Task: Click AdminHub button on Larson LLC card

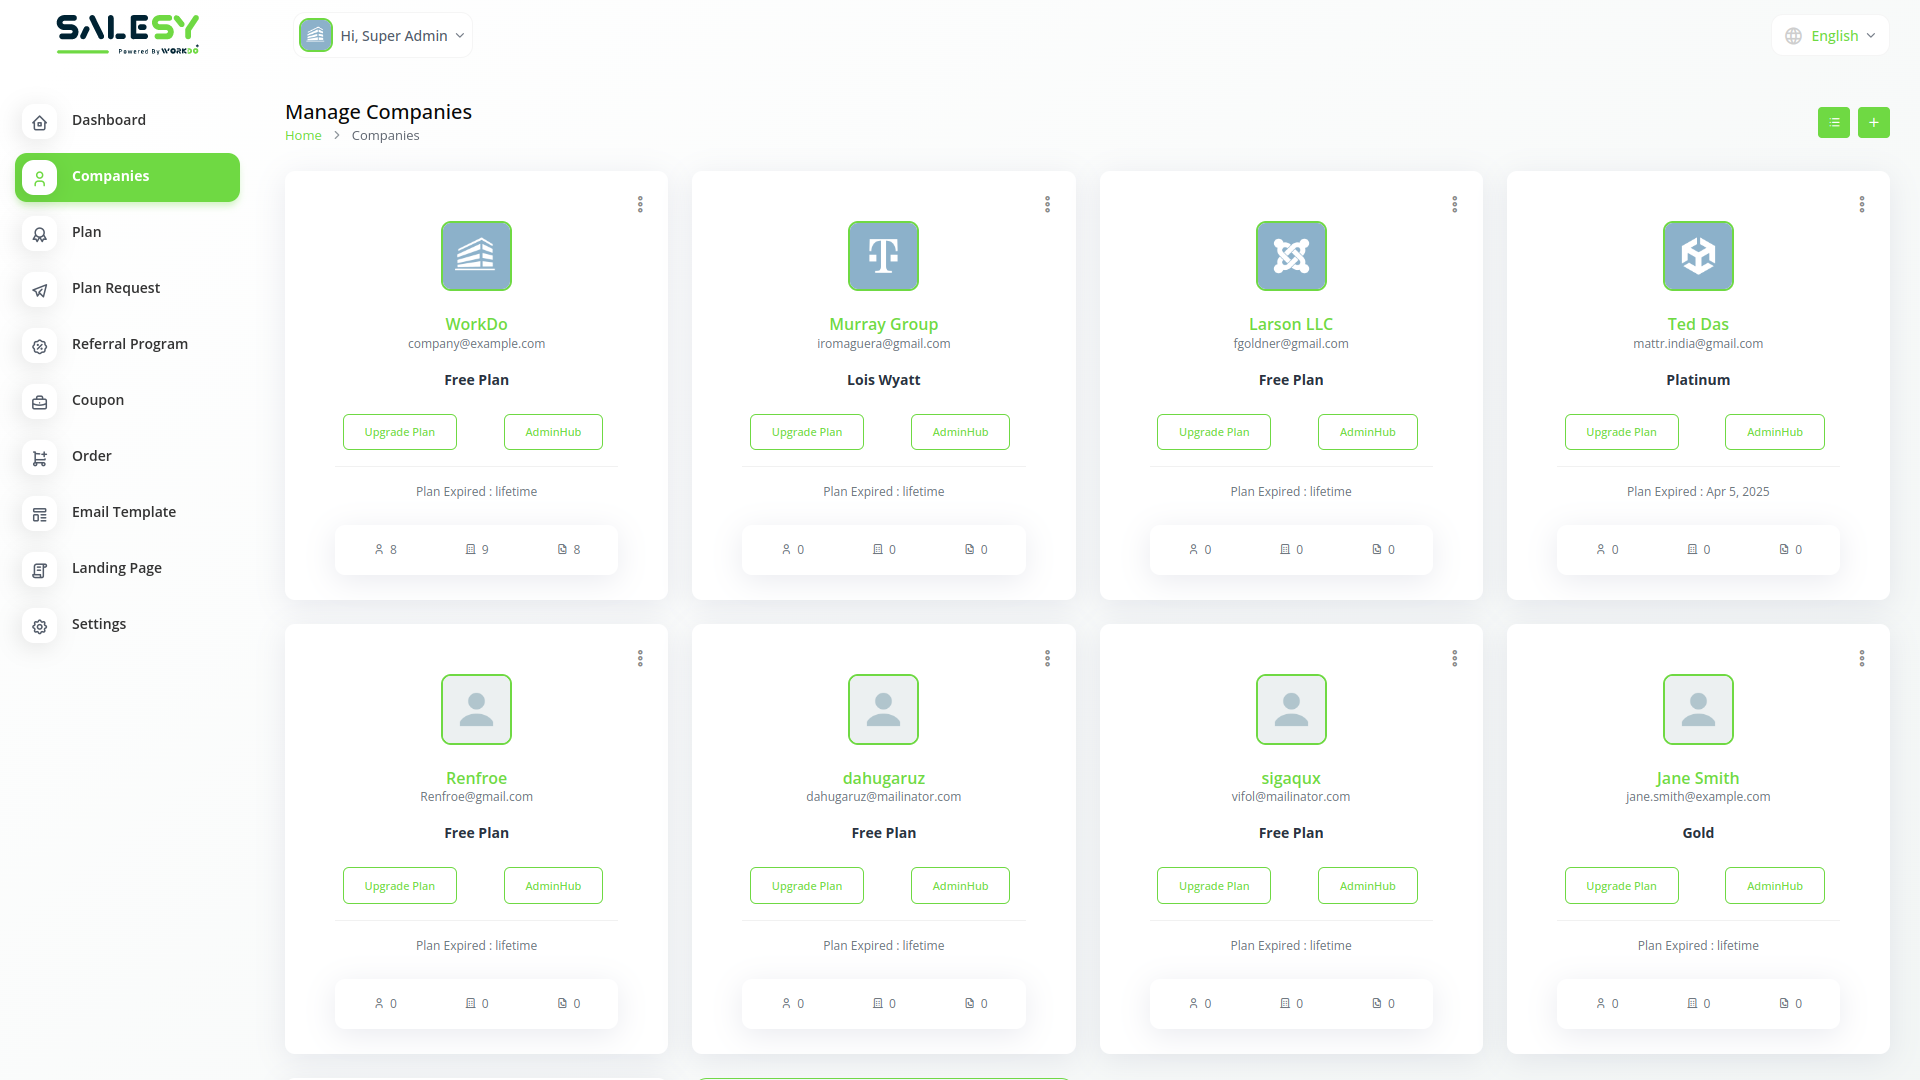Action: coord(1367,432)
